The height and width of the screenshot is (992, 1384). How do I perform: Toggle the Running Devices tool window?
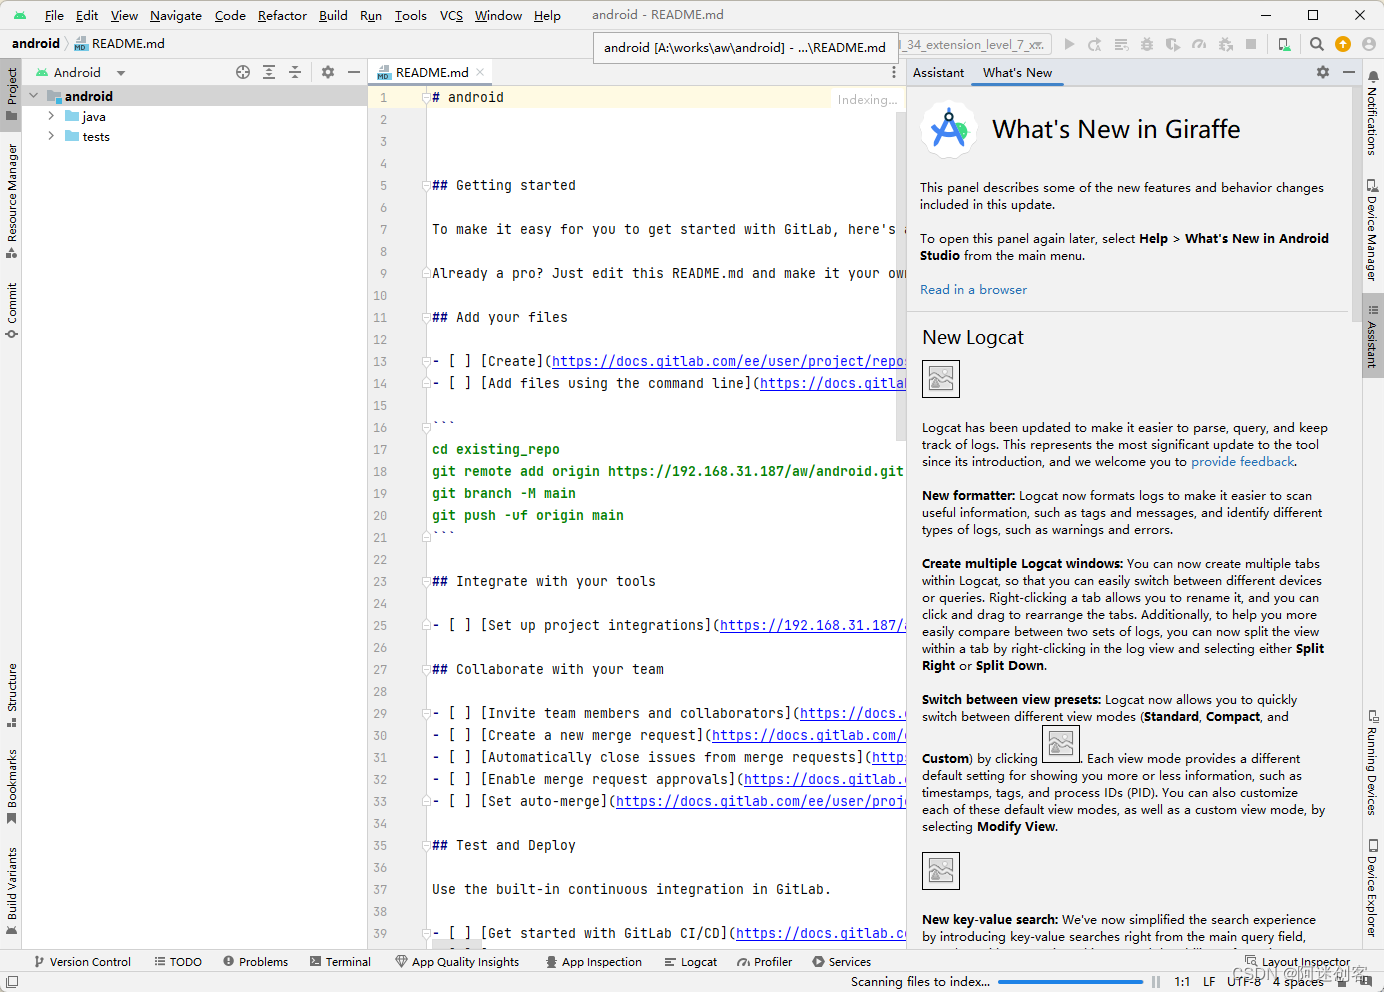1372,762
